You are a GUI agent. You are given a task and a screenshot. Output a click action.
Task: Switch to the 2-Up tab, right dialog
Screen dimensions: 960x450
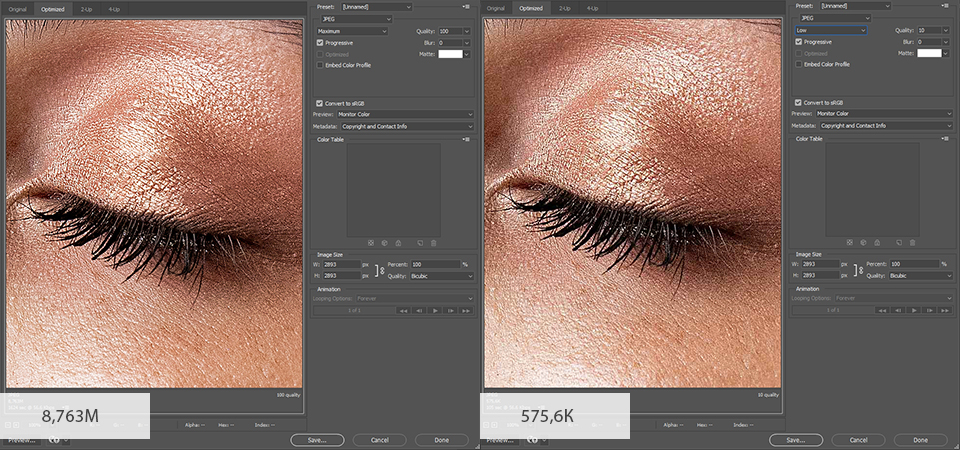(x=564, y=9)
